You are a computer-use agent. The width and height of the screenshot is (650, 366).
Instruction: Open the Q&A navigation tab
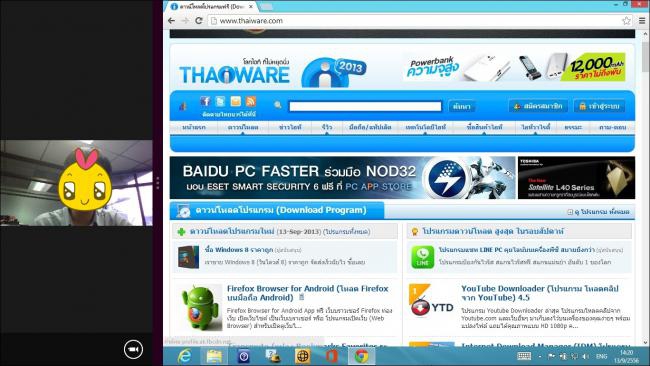[x=612, y=127]
